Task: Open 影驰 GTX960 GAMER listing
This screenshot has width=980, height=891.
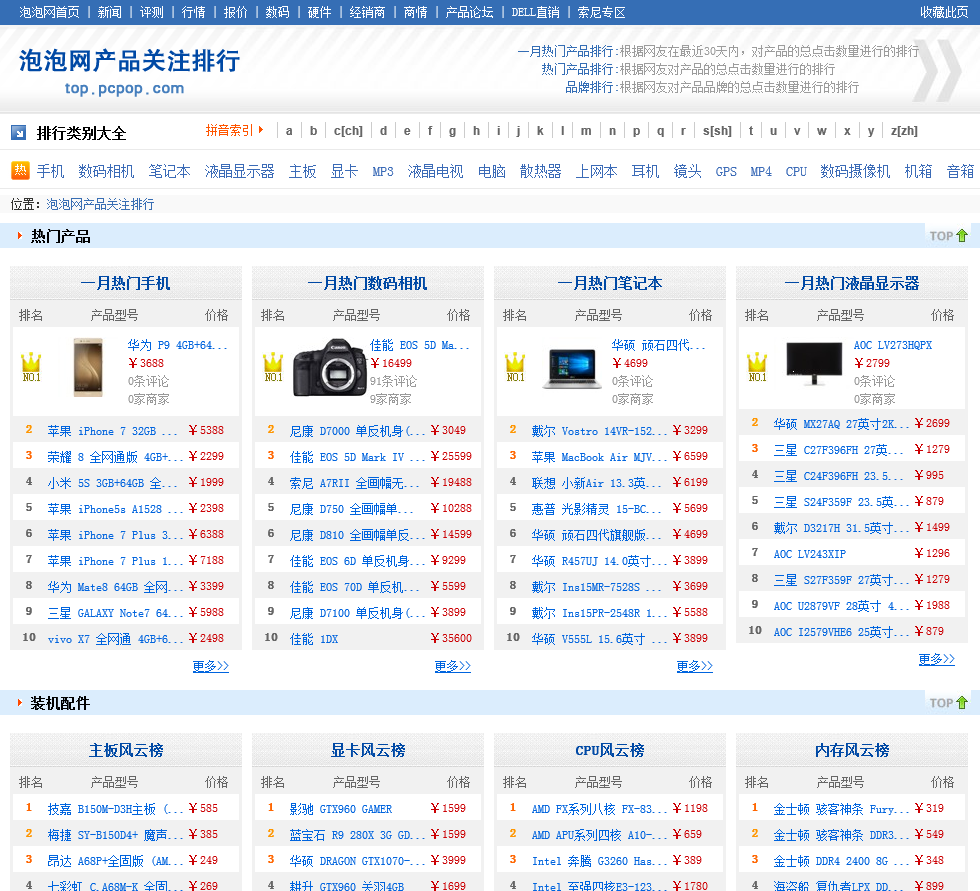Action: (x=341, y=809)
